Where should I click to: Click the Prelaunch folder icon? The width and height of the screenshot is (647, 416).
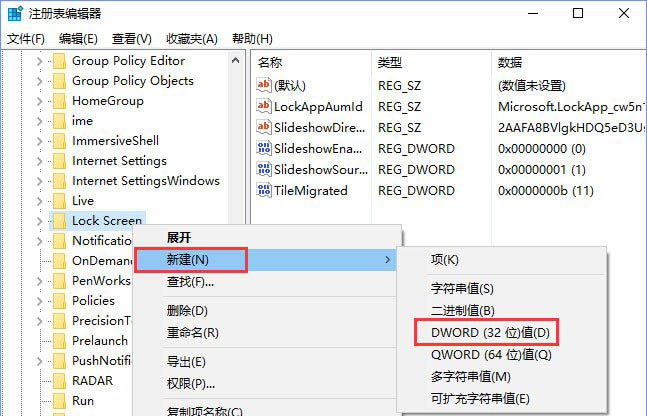59,341
